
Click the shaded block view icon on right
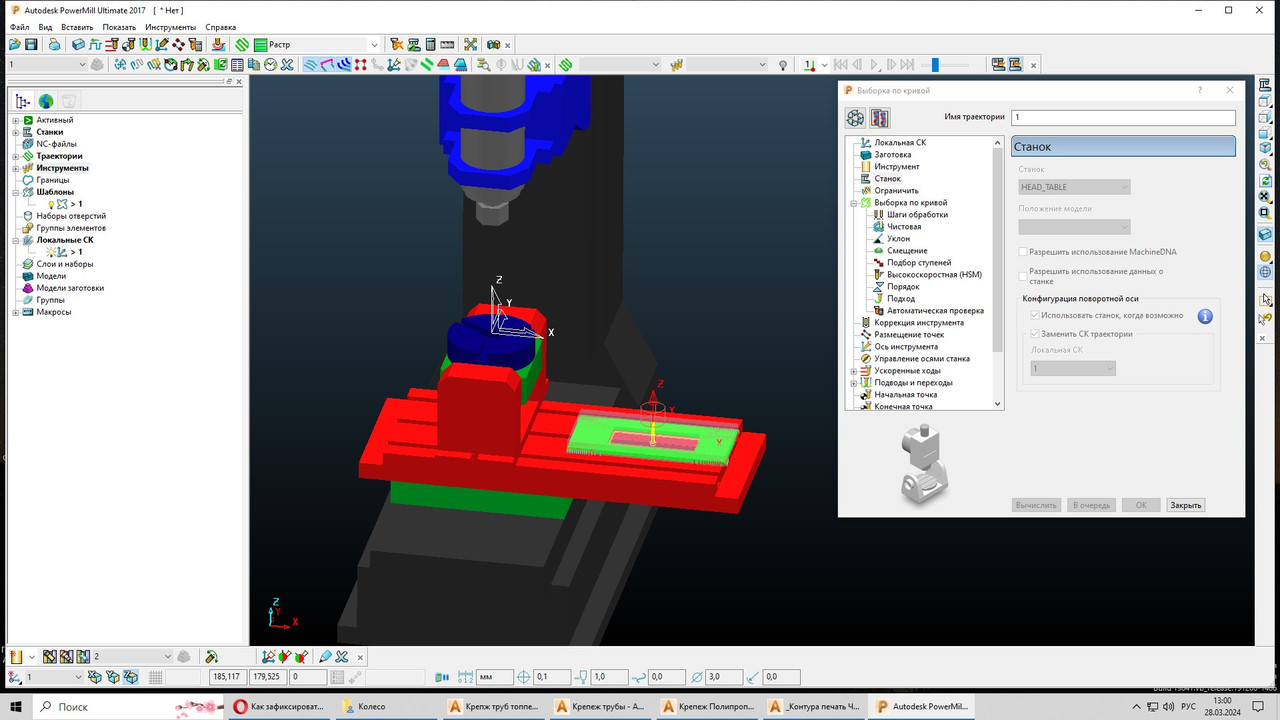1265,234
